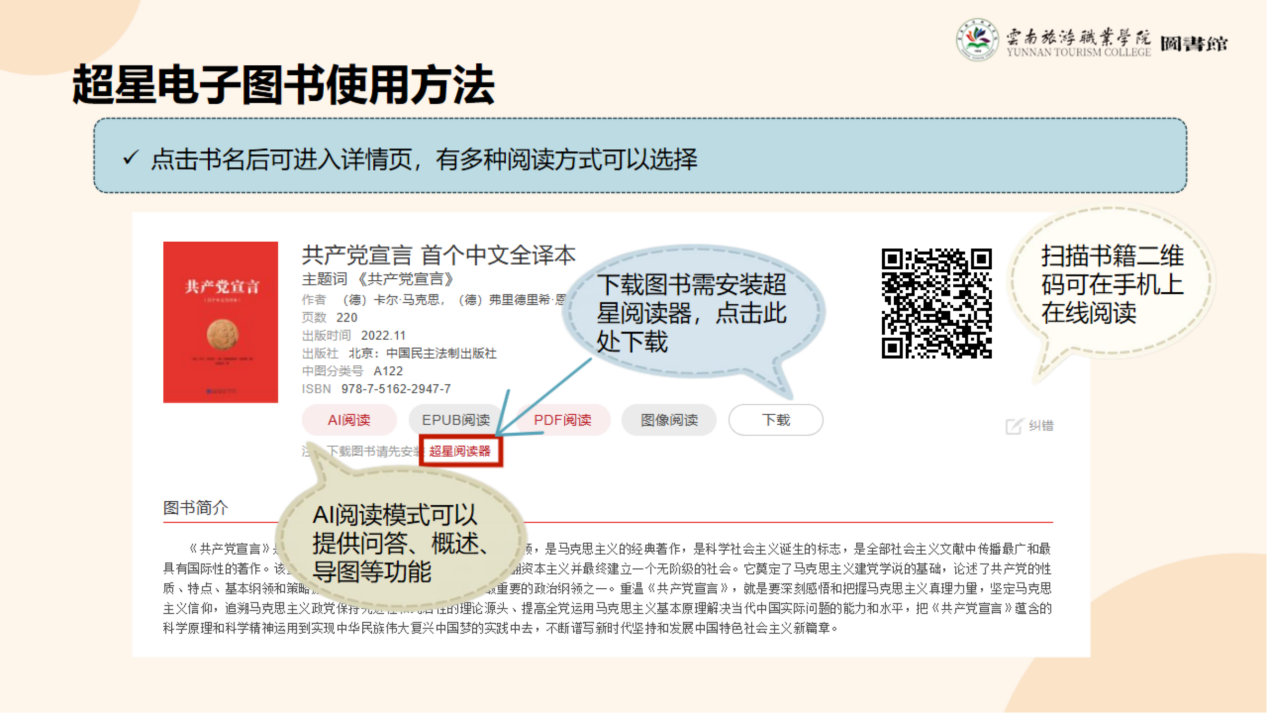This screenshot has width=1267, height=713.
Task: Click the checkmark bullet in the blue banner
Action: [x=129, y=158]
